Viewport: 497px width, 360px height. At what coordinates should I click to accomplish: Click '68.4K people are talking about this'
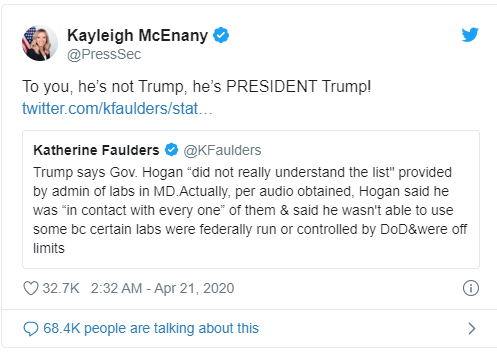(151, 328)
